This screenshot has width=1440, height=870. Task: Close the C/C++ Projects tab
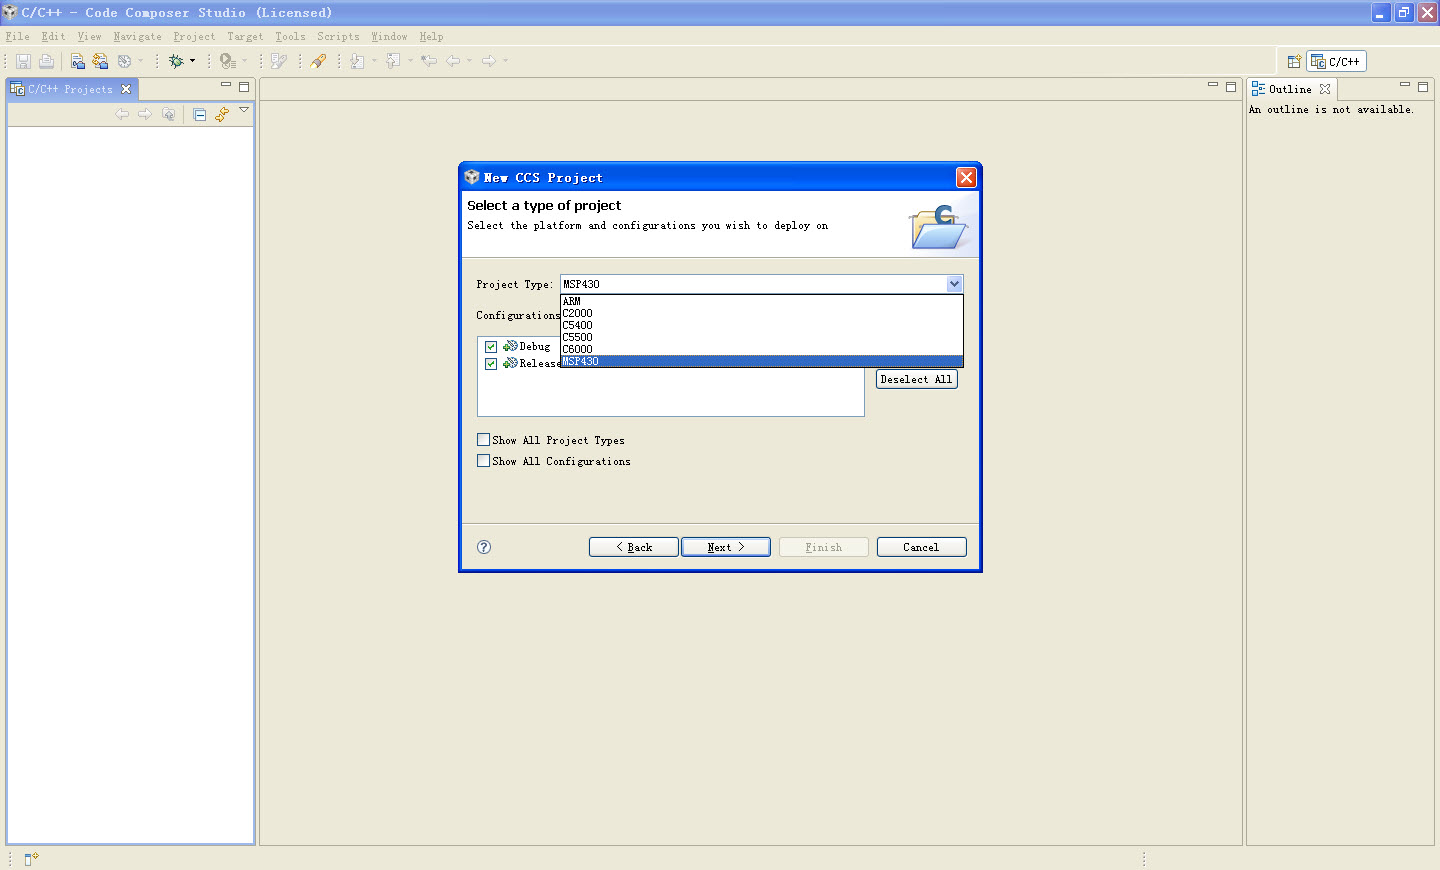pos(126,89)
